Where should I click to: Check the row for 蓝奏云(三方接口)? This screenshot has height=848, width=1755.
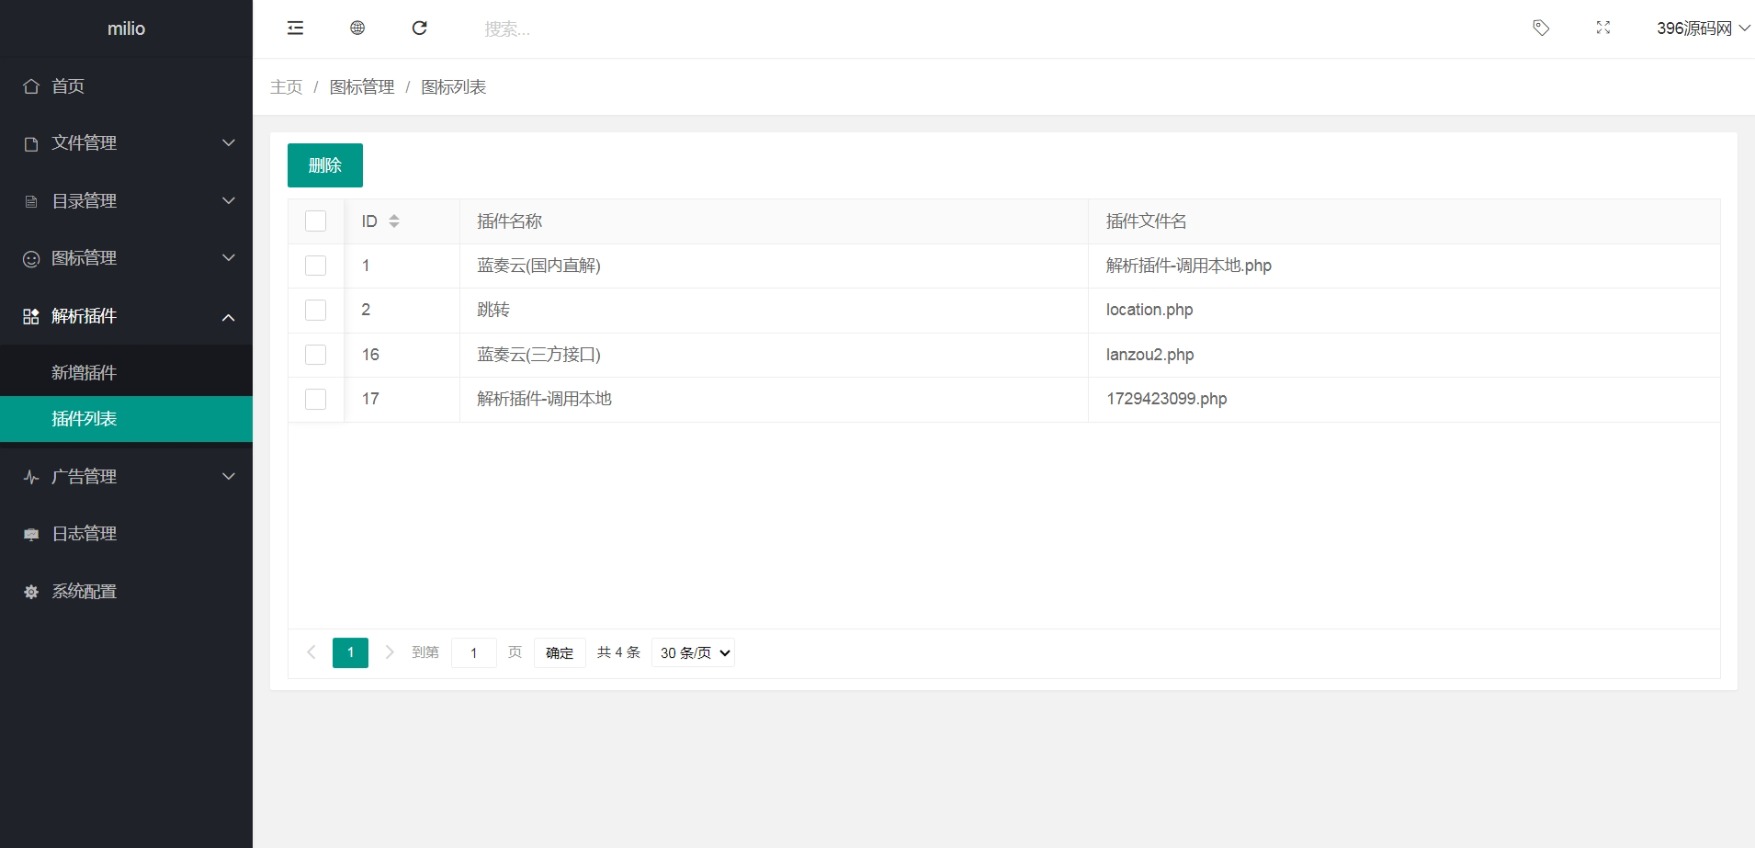pos(315,354)
